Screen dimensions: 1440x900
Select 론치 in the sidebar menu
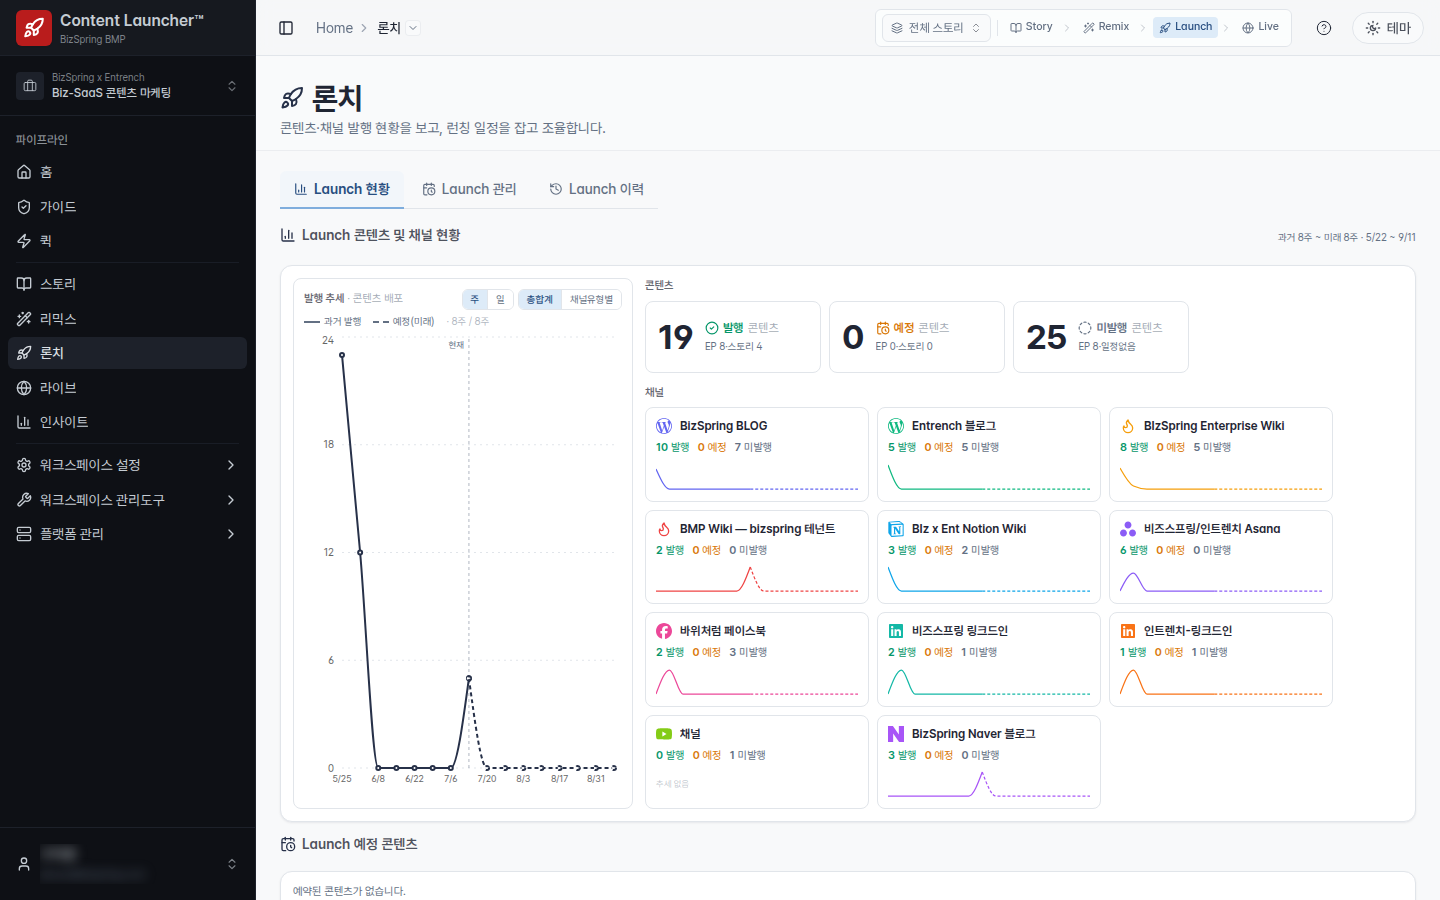tap(128, 353)
